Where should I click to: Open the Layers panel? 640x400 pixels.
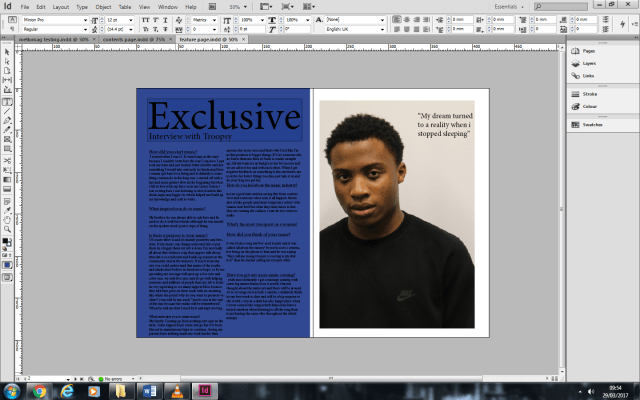pos(588,62)
